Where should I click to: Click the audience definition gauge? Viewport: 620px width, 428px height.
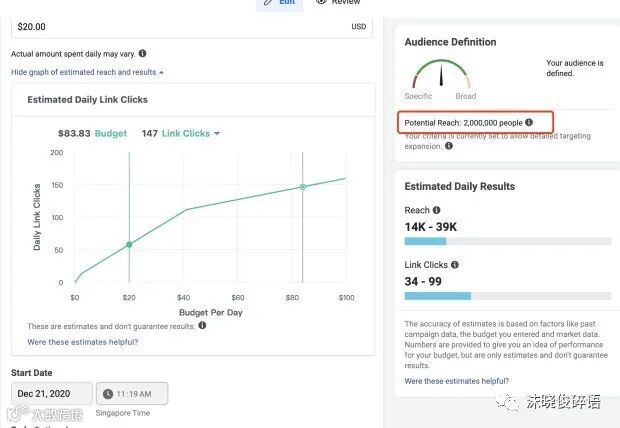click(440, 78)
